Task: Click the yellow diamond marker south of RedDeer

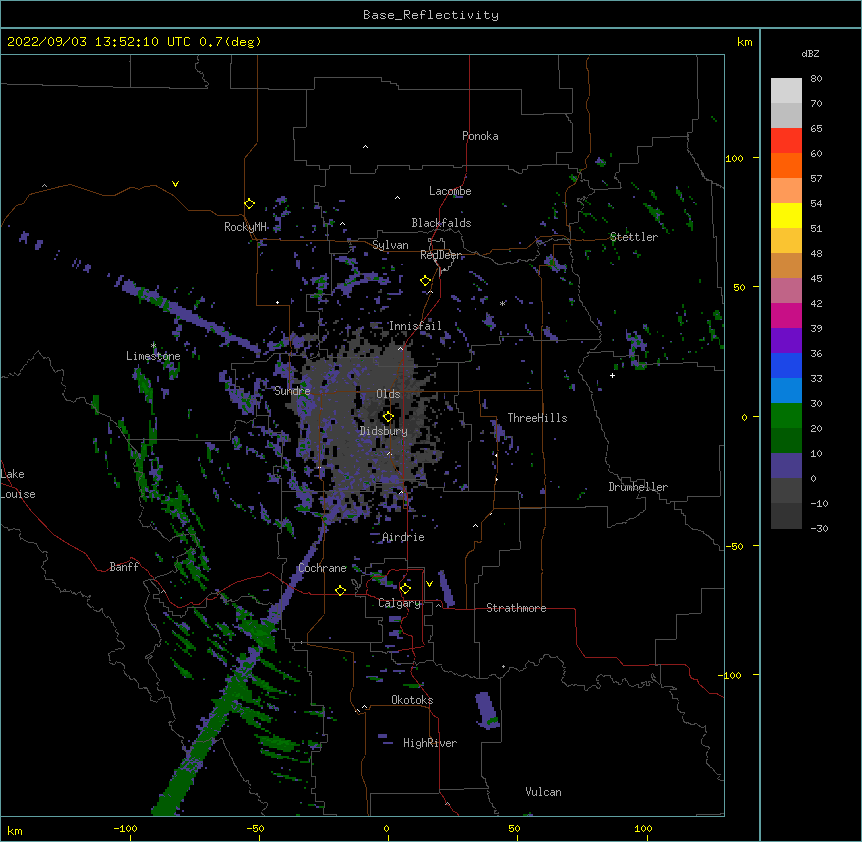Action: point(425,281)
